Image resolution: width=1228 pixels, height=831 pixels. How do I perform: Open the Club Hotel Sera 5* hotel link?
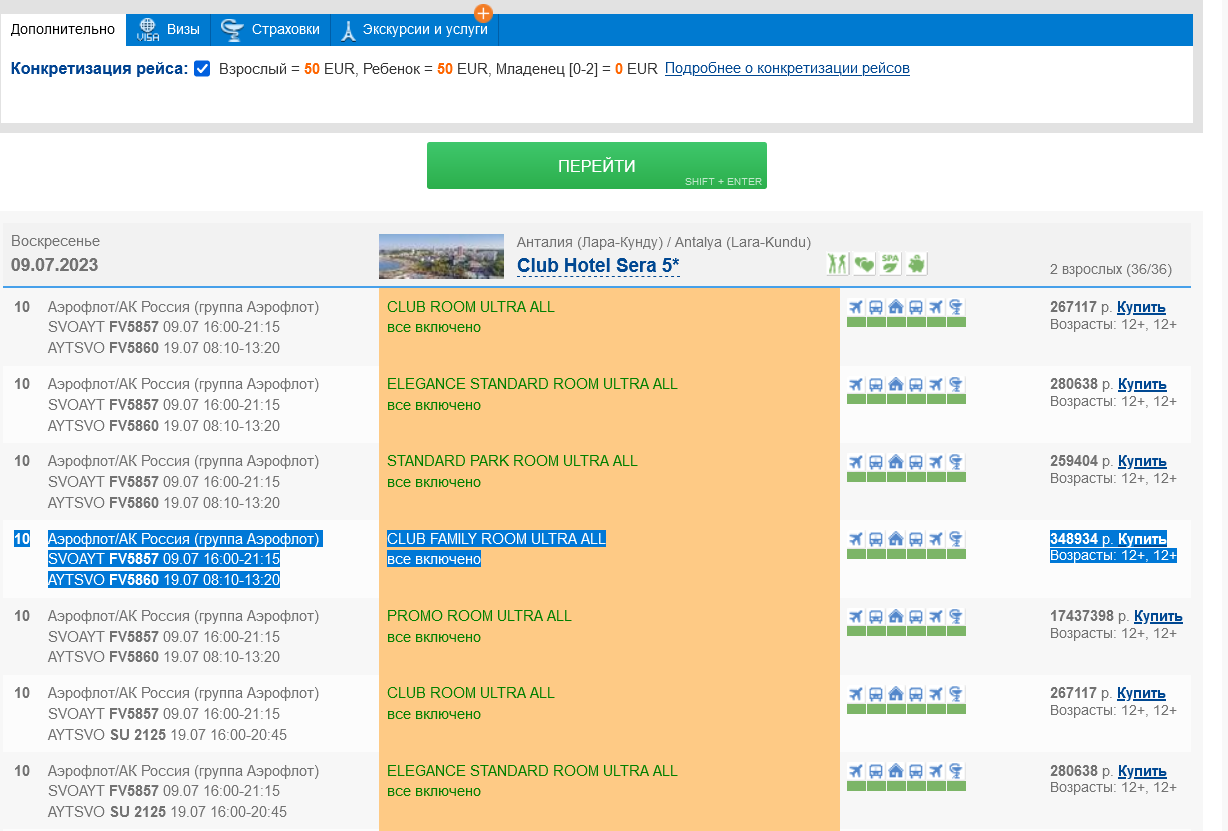598,265
